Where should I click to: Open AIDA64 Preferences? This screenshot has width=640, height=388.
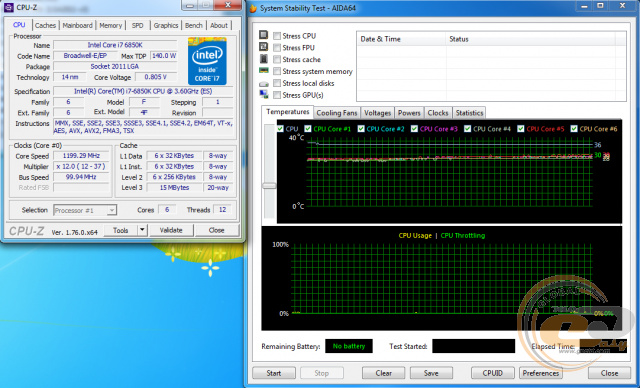point(541,373)
